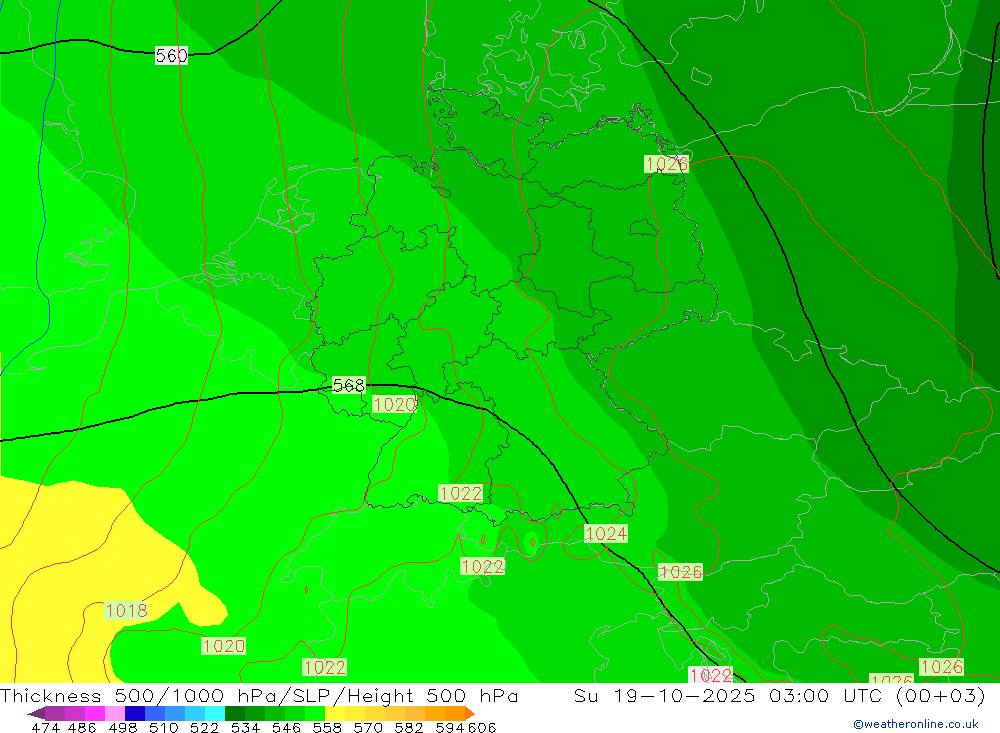
Task: Click the "1026" label on the Baltic coast
Action: coord(666,164)
